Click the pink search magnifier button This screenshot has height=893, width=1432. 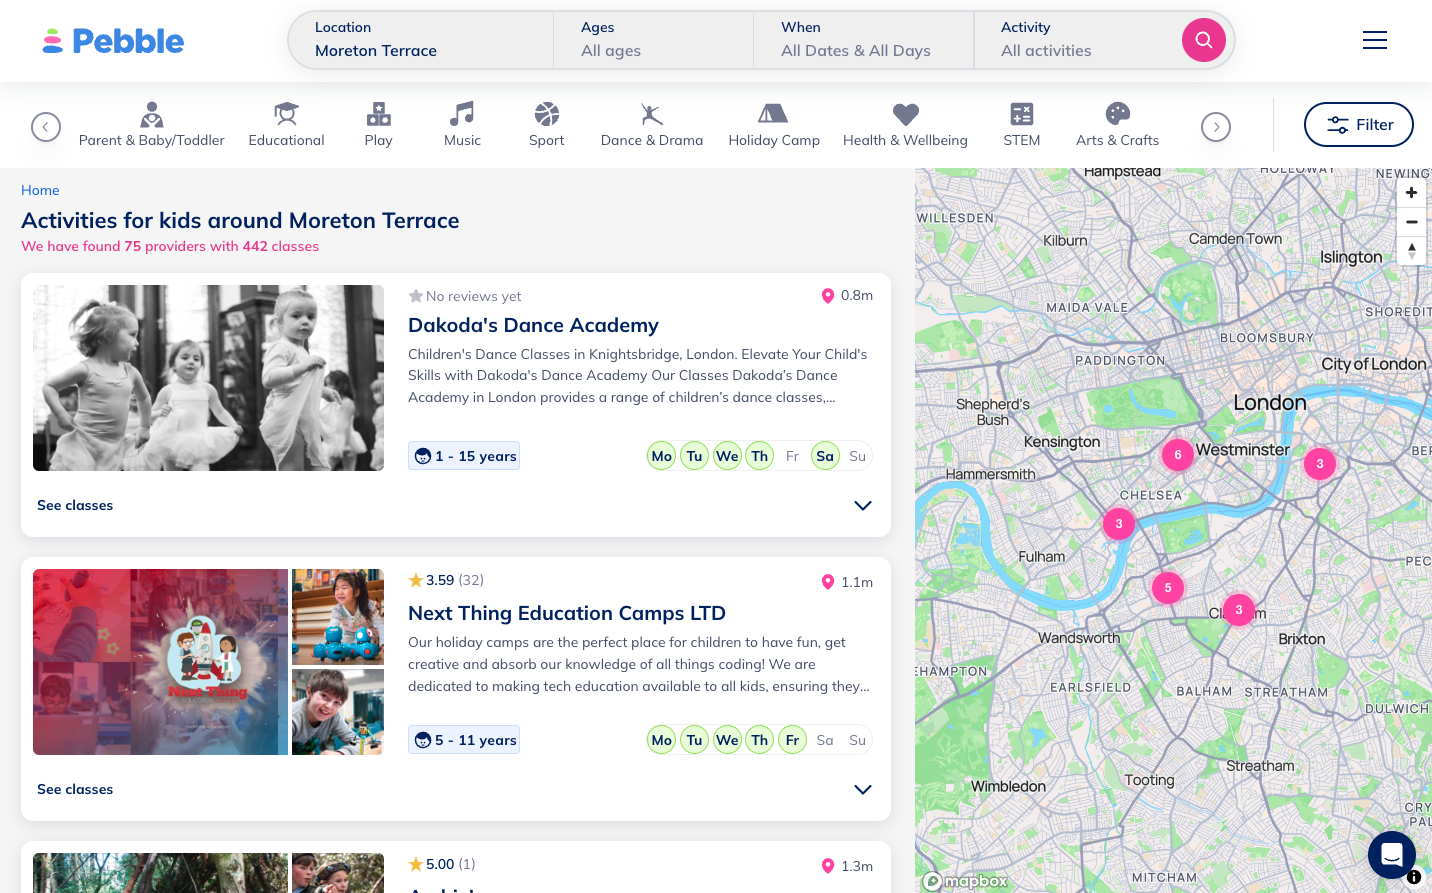tap(1203, 40)
